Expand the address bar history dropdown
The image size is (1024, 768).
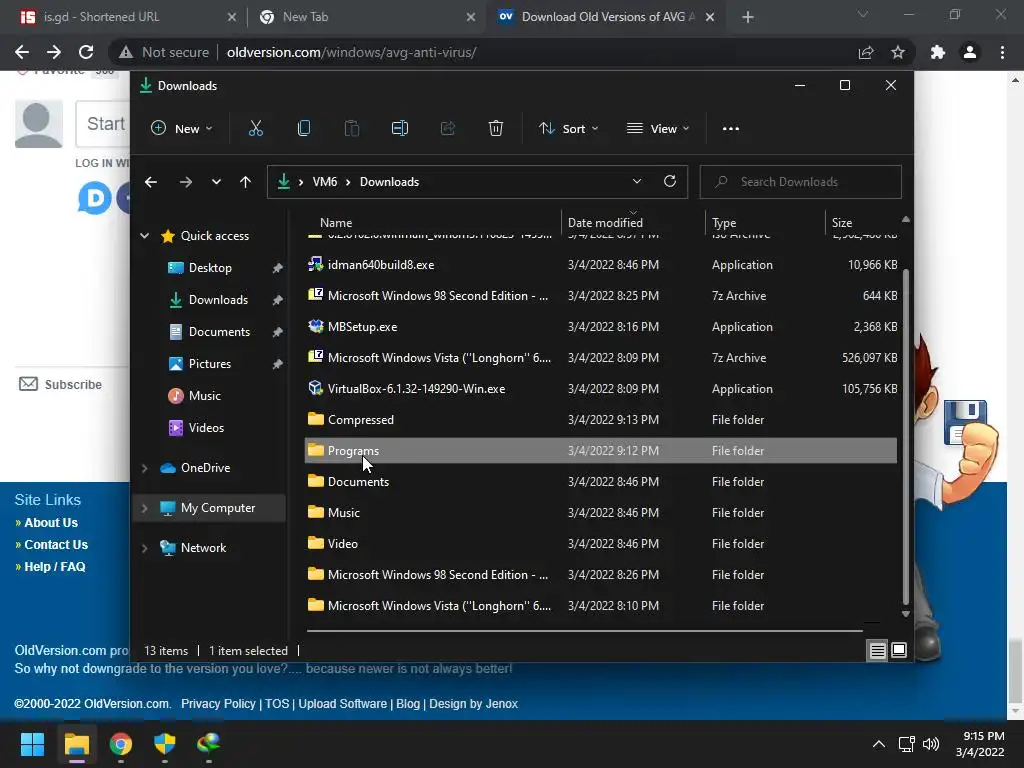point(637,182)
